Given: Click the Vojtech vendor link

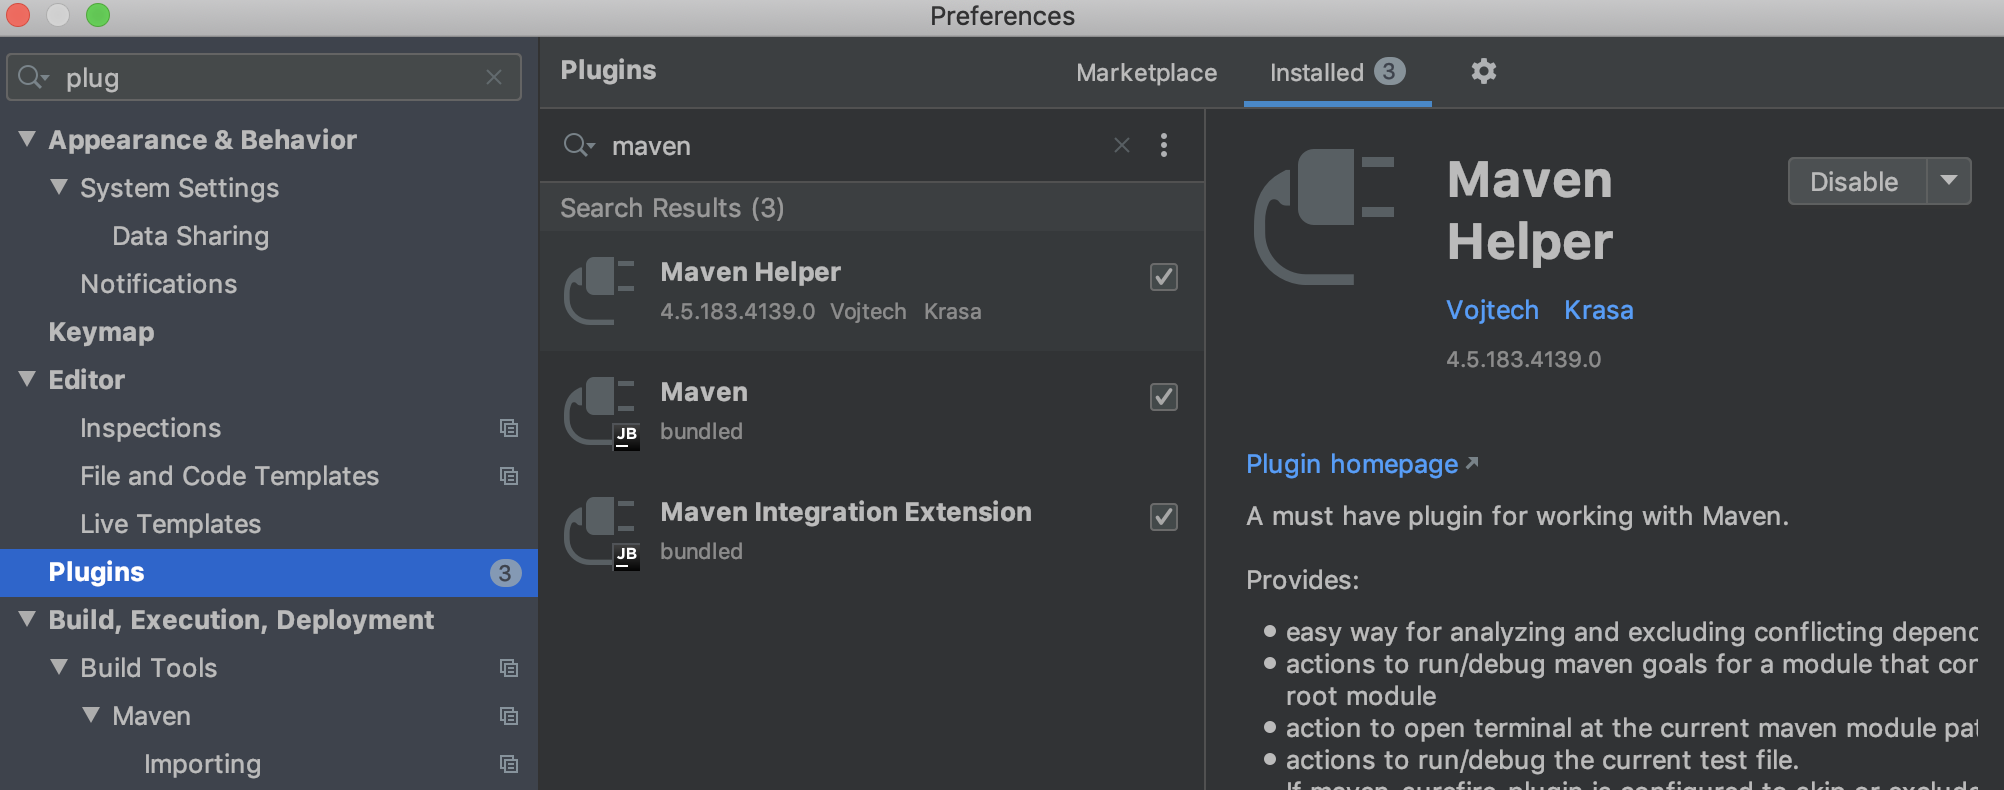Looking at the screenshot, I should click(1492, 310).
